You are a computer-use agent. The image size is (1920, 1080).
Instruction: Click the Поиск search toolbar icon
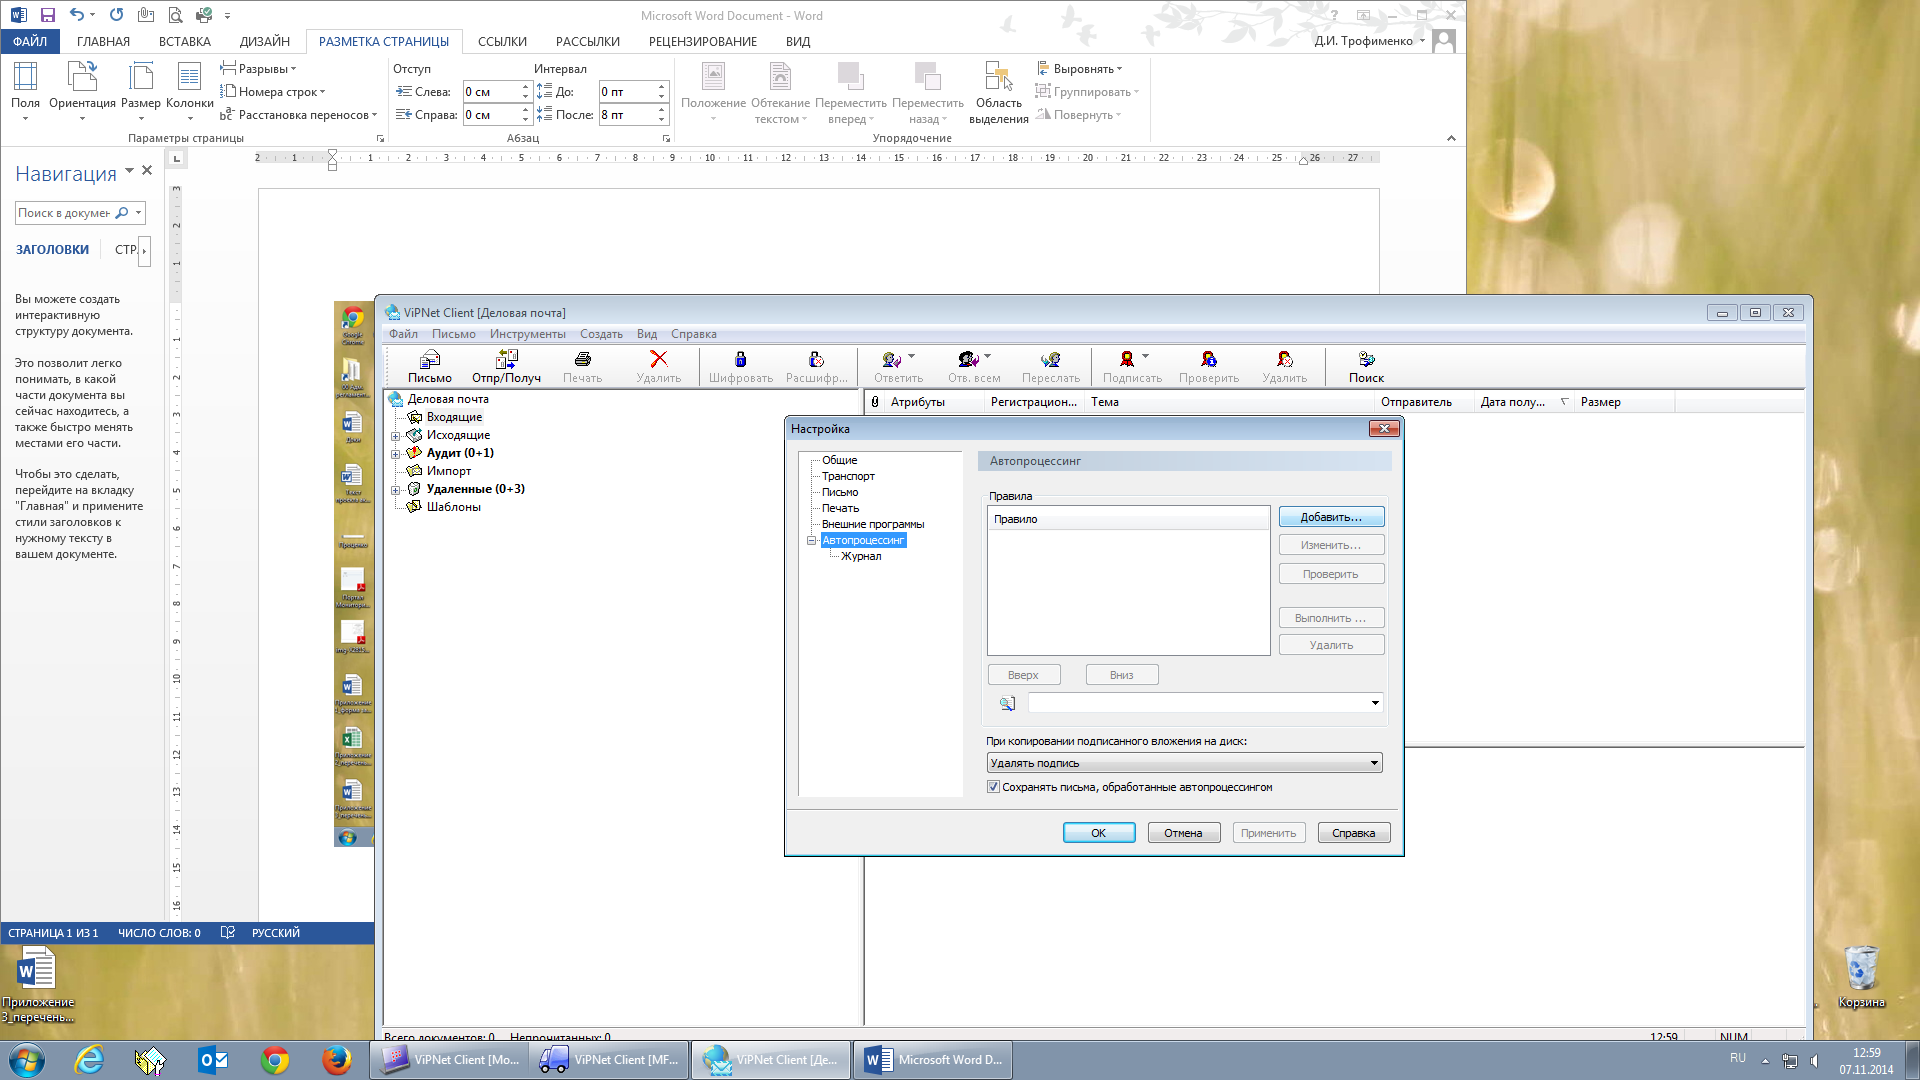coord(1366,360)
